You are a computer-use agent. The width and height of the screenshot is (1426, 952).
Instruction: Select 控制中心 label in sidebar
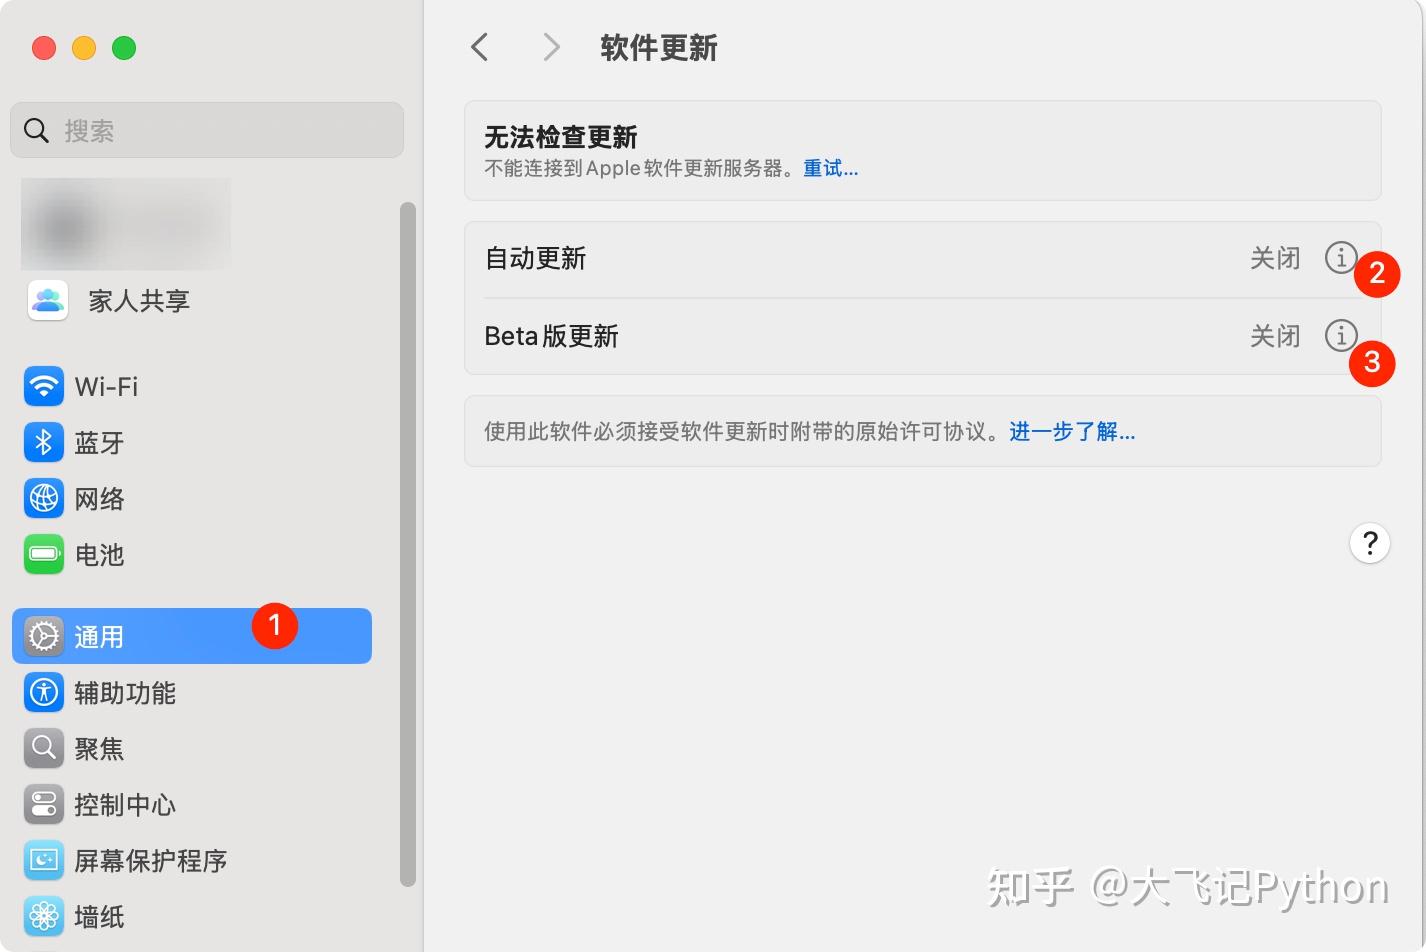(x=125, y=804)
